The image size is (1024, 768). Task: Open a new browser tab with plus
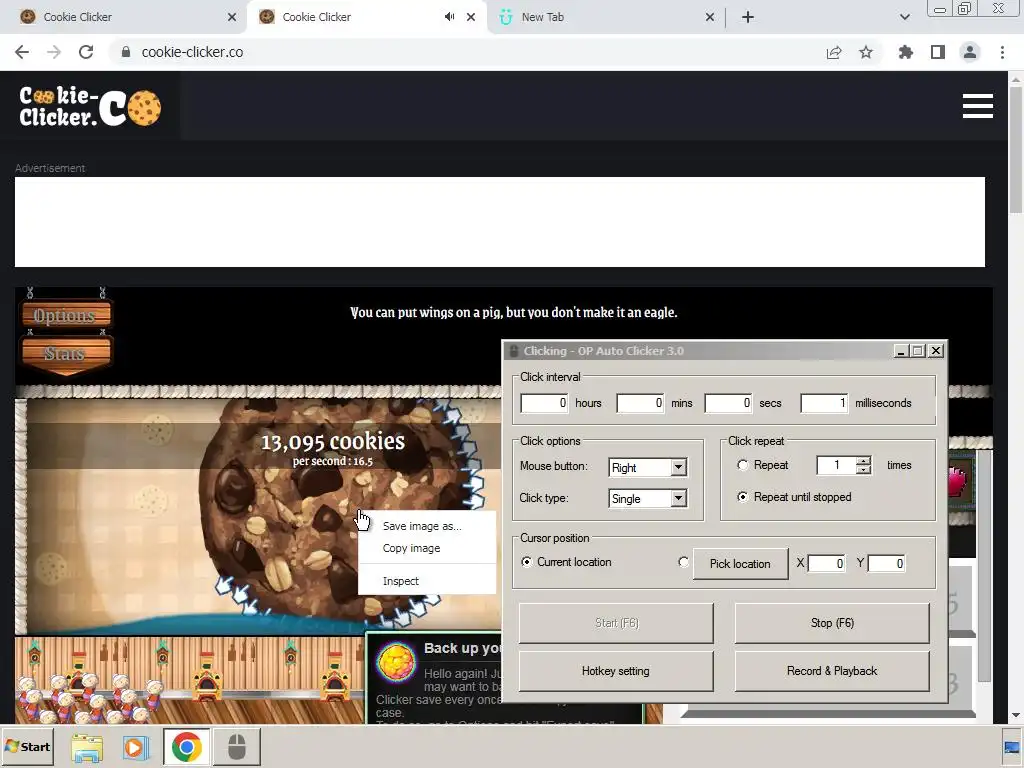tap(748, 17)
